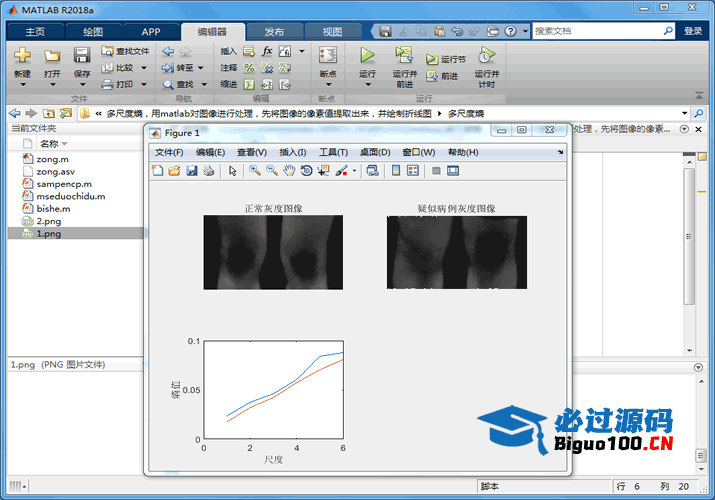The height and width of the screenshot is (500, 715).
Task: Expand the New file dropdown arrow
Action: tap(22, 84)
